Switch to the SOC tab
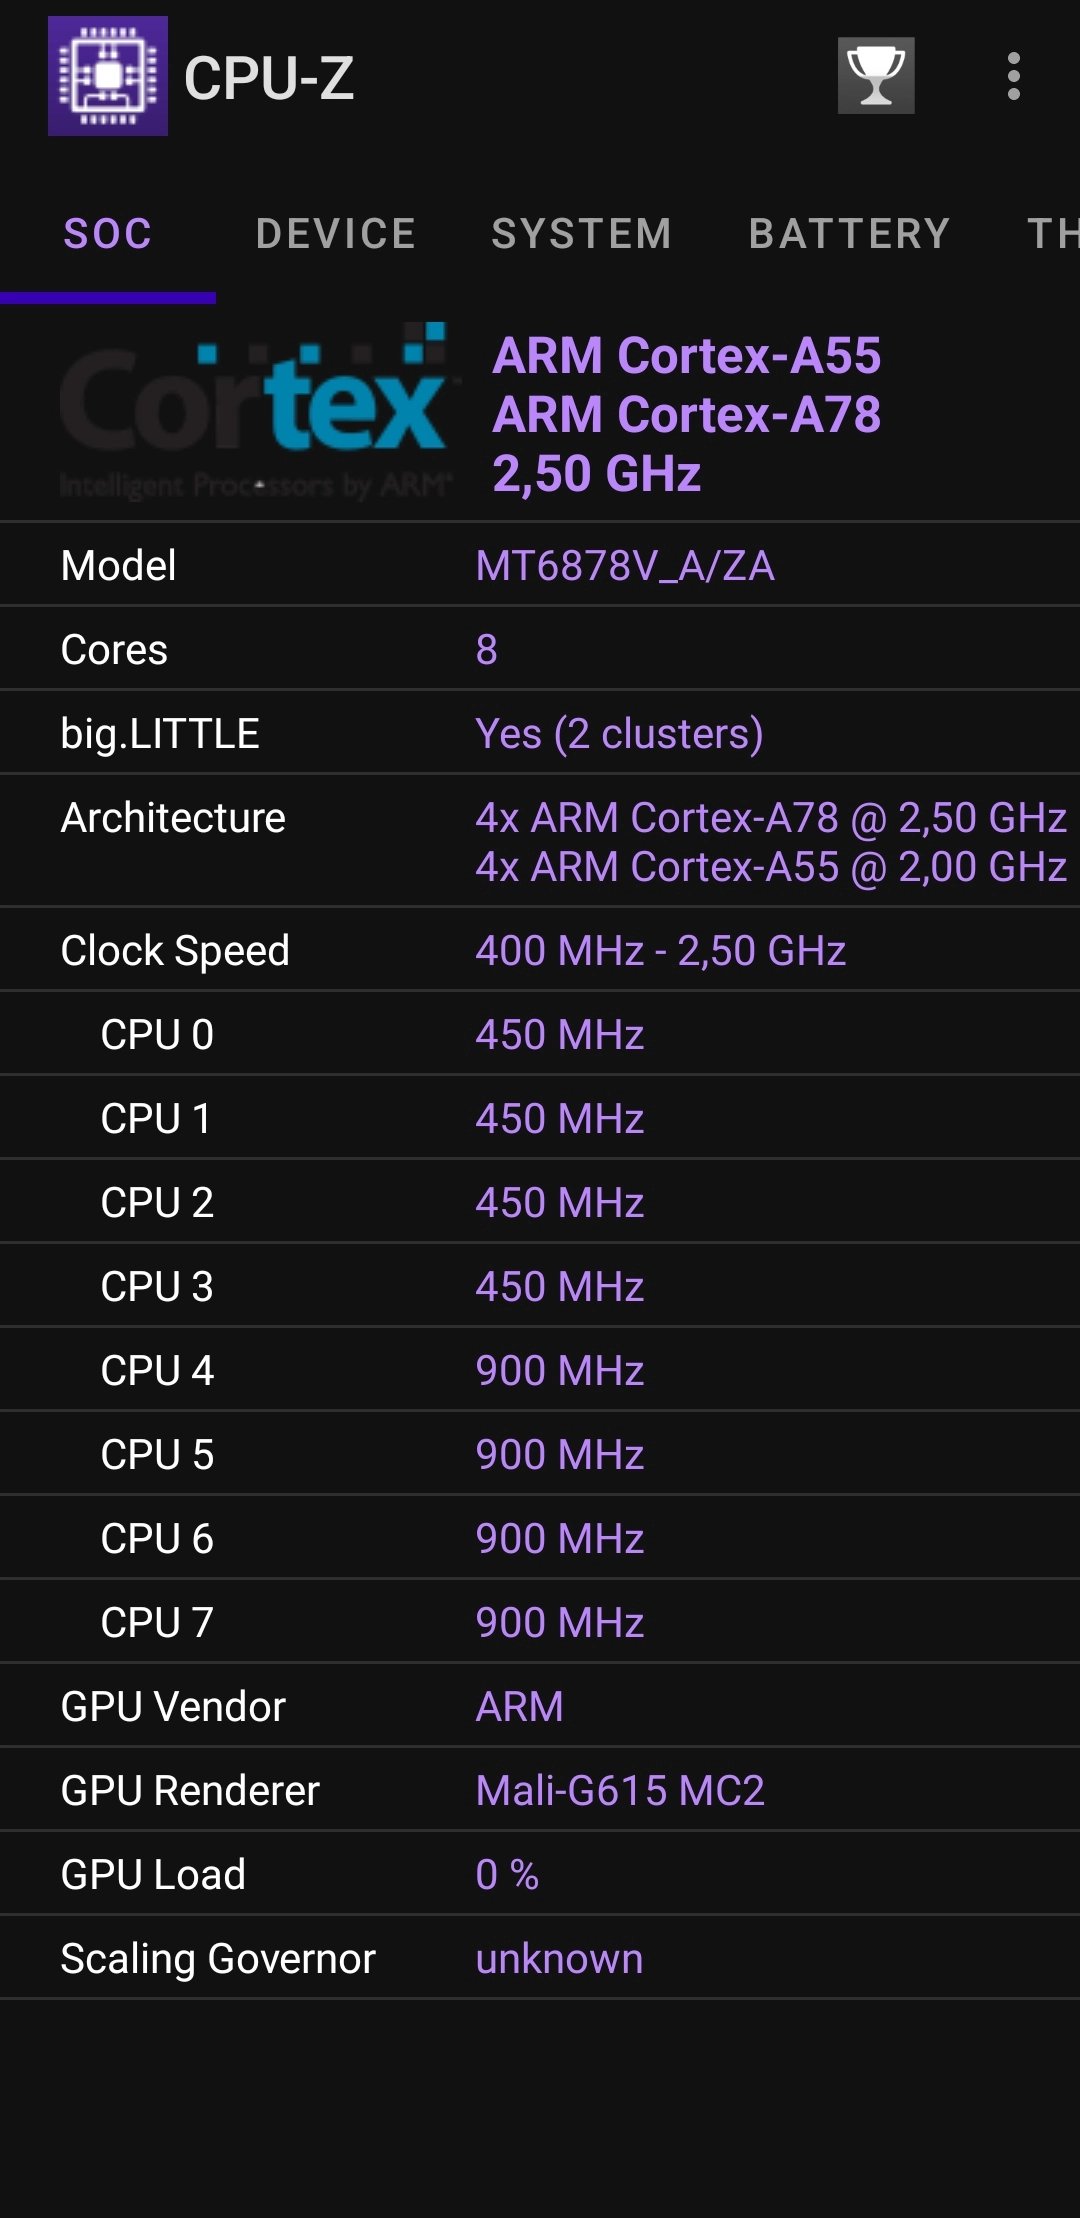The image size is (1080, 2218). tap(108, 233)
